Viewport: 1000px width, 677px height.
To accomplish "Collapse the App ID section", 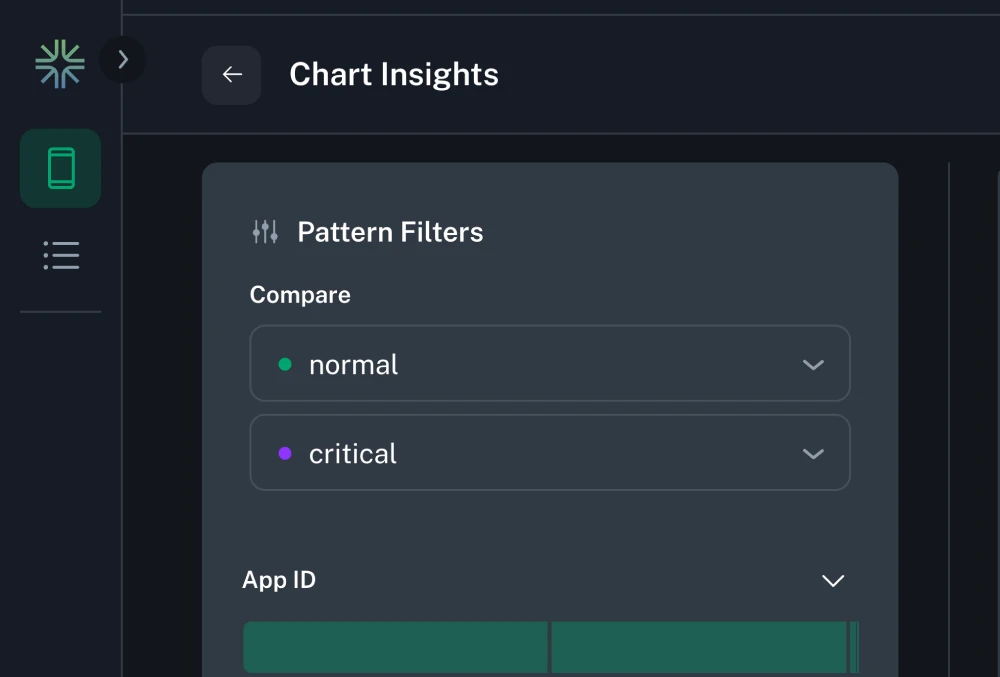I will click(833, 580).
